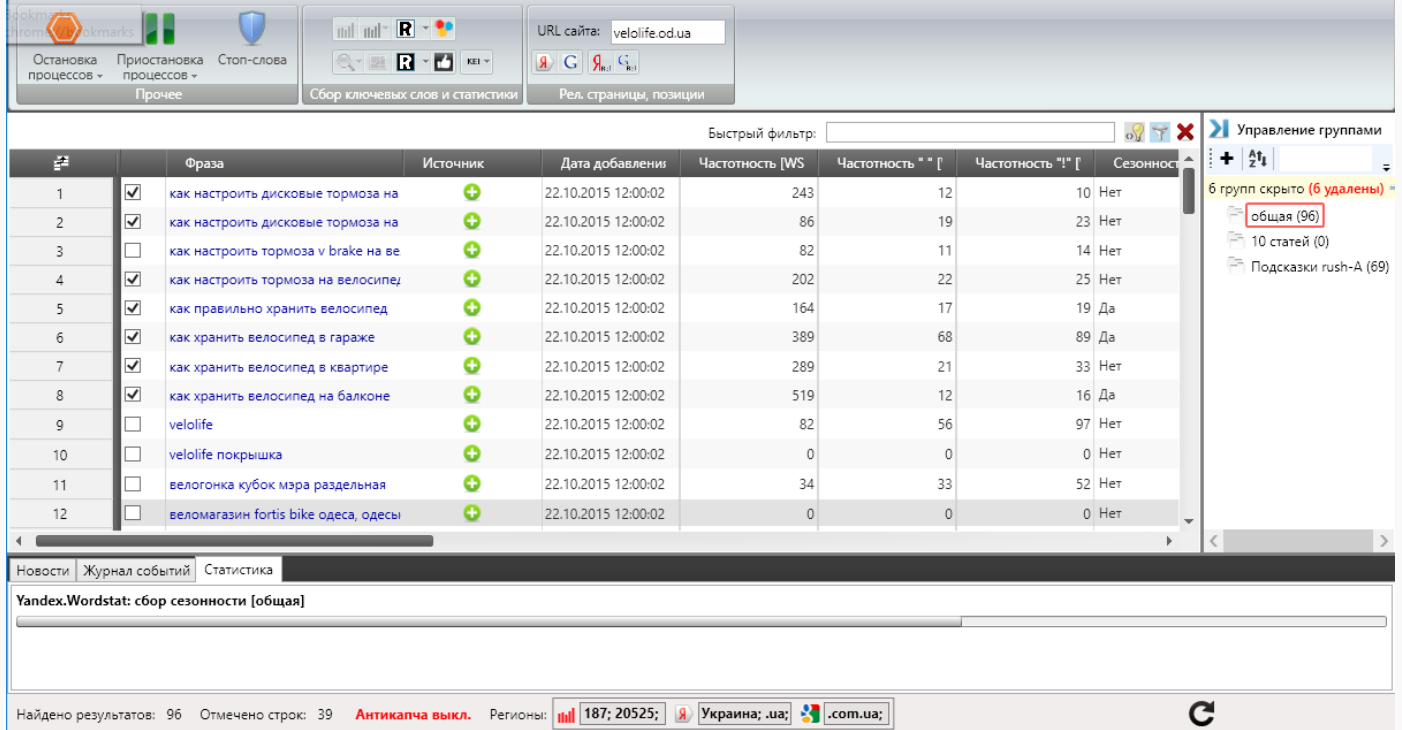Viewport: 1402px width, 730px height.
Task: Click the thumbs-up icon
Action: pyautogui.click(x=443, y=63)
